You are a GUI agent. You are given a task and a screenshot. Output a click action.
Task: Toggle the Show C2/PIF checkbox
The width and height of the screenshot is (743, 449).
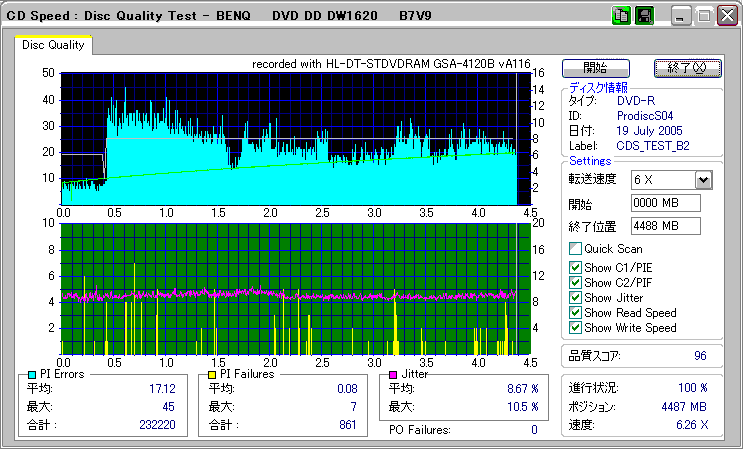(x=575, y=282)
